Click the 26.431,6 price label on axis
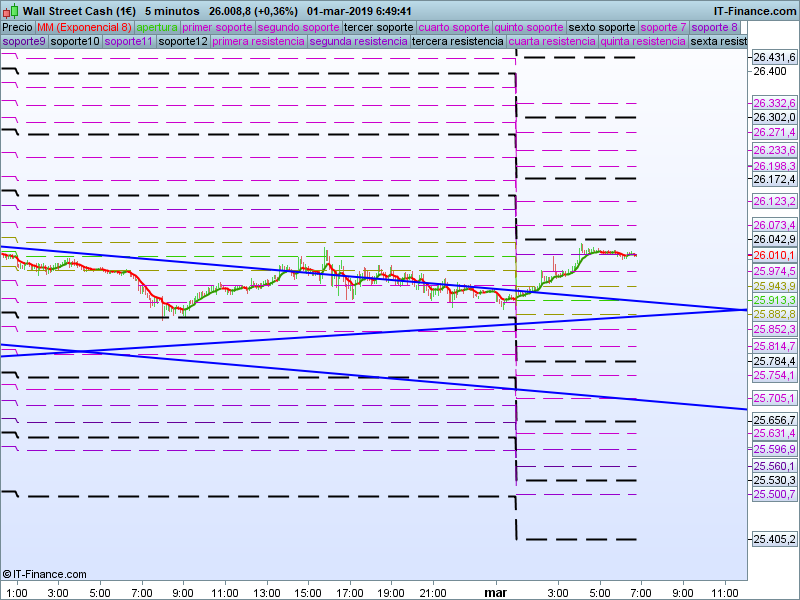This screenshot has width=800, height=600. (773, 58)
